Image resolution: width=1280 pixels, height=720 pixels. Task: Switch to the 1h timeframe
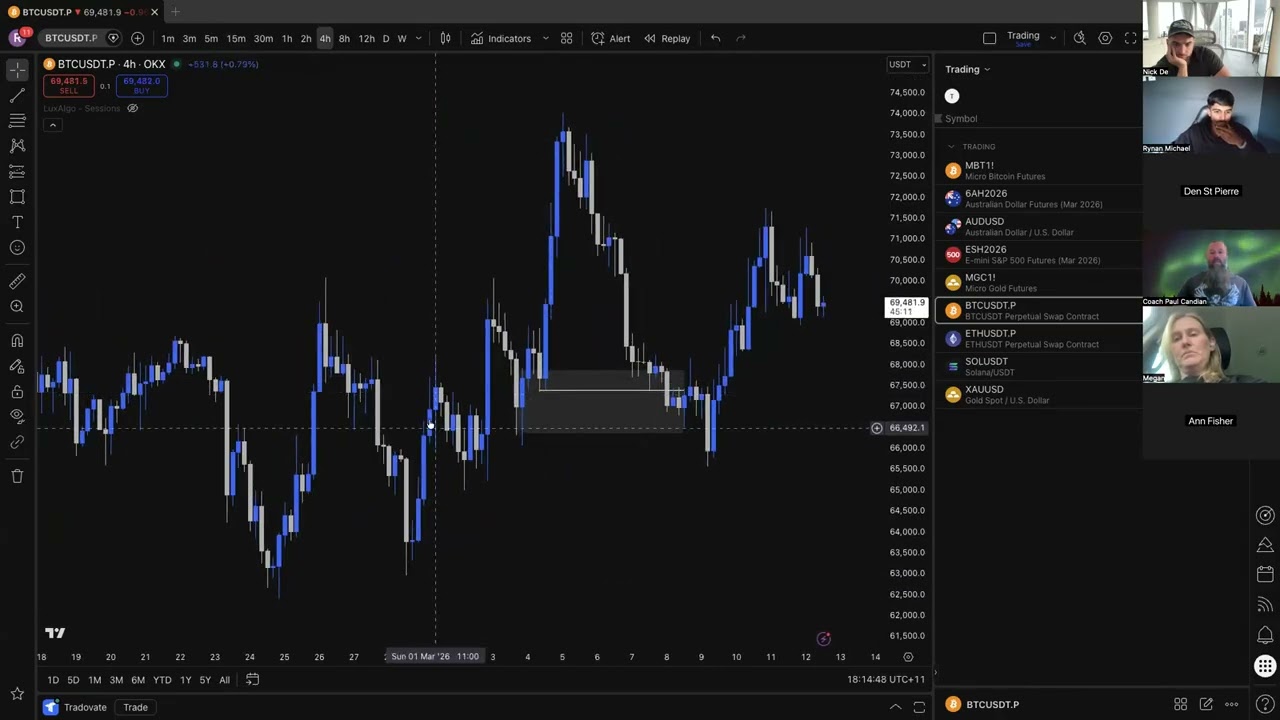click(x=287, y=38)
